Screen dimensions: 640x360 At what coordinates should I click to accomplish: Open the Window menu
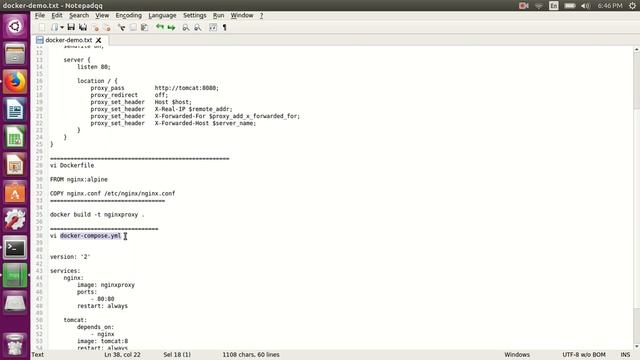click(242, 15)
